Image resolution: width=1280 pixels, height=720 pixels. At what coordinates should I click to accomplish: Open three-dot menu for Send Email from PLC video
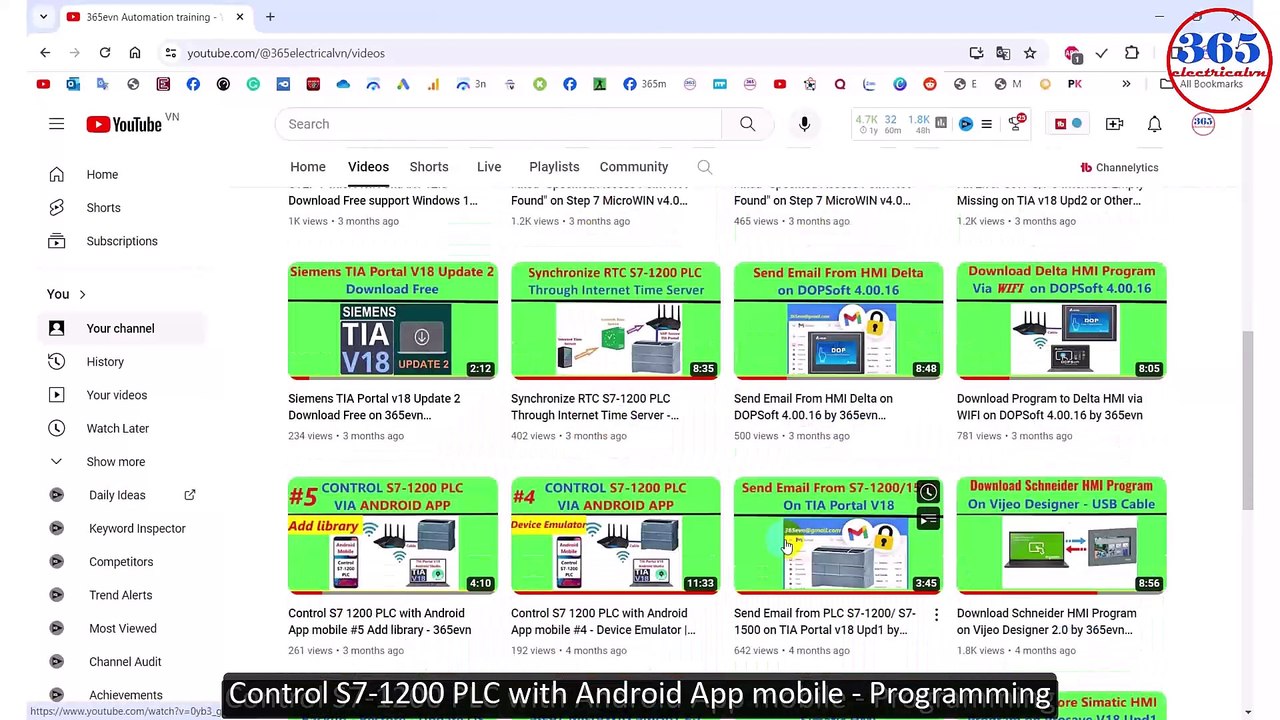(936, 615)
